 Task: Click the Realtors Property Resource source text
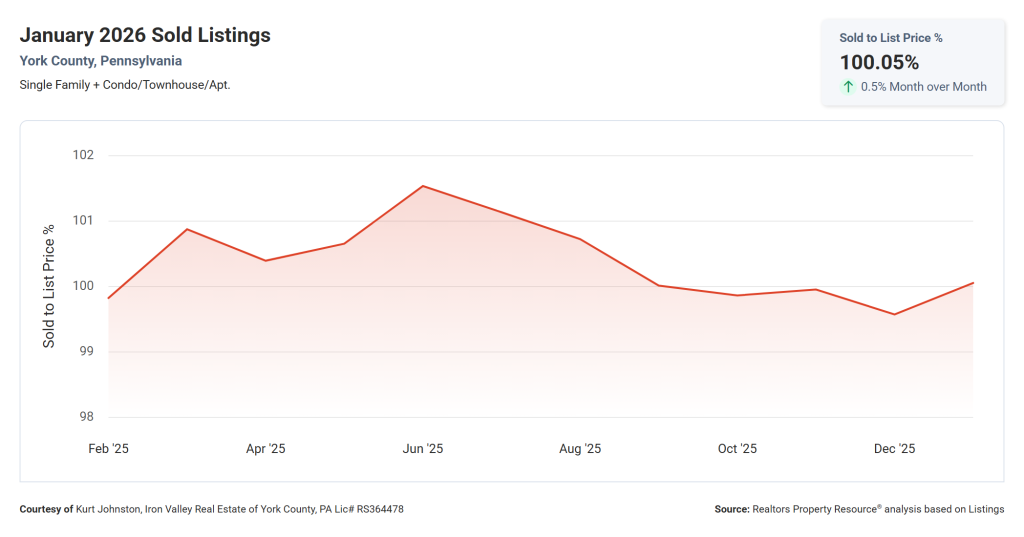[878, 510]
